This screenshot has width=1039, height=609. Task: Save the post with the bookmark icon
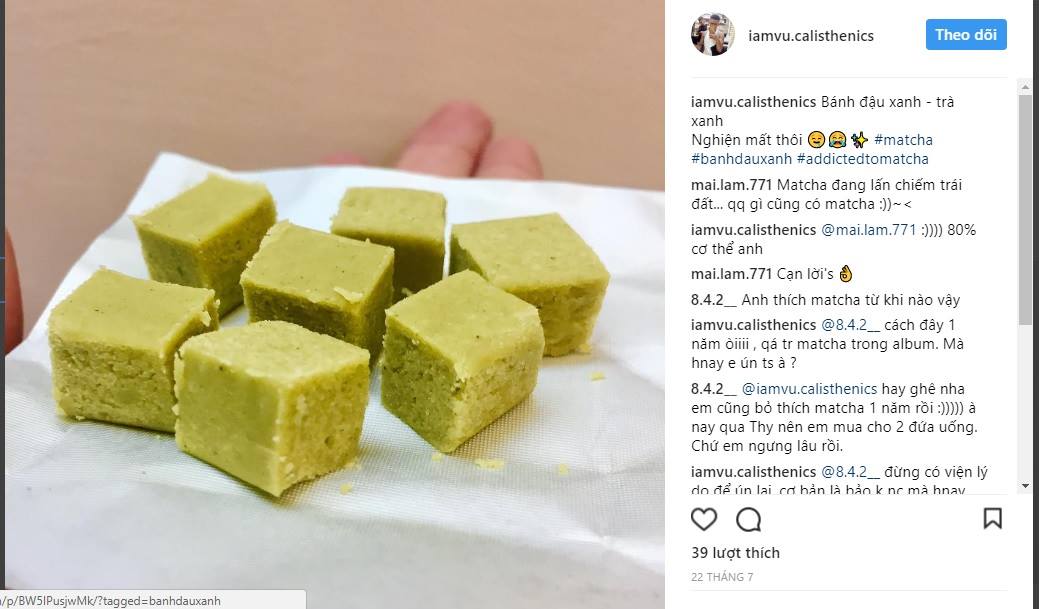993,518
